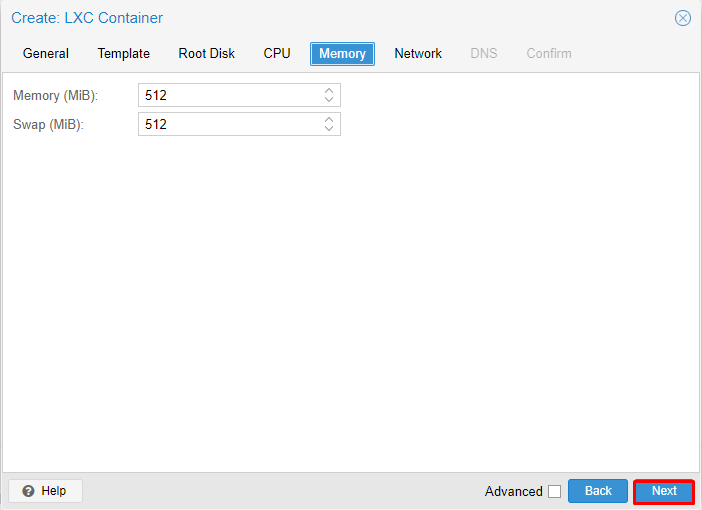Open the Network tab
This screenshot has height=510, width=702.
pyautogui.click(x=418, y=54)
